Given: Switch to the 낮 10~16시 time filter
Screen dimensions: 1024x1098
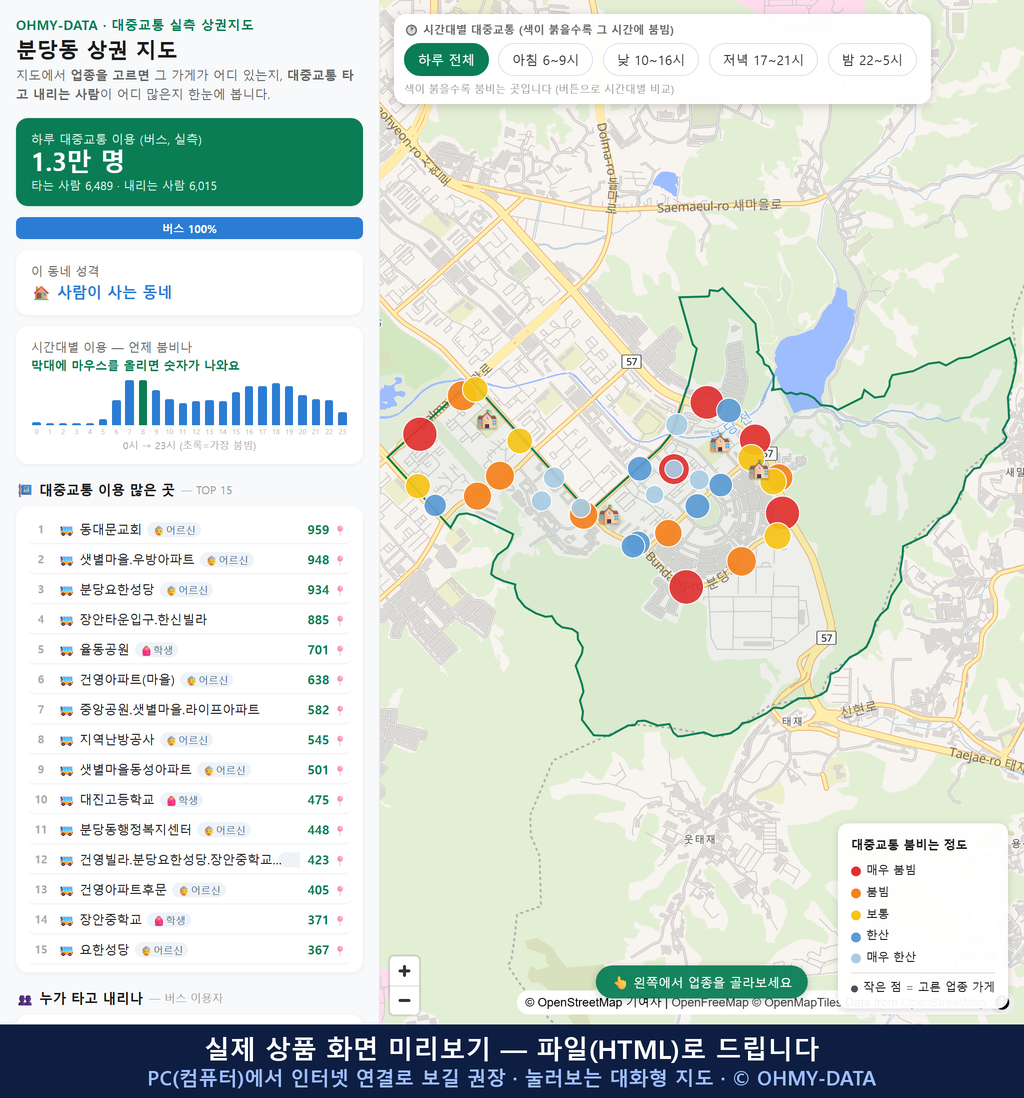Looking at the screenshot, I should click(651, 60).
